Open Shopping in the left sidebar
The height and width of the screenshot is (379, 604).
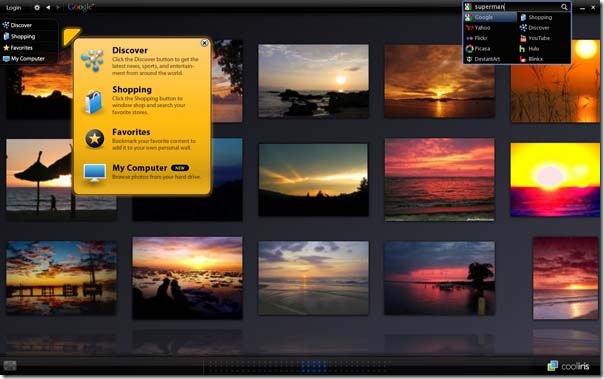pyautogui.click(x=19, y=37)
